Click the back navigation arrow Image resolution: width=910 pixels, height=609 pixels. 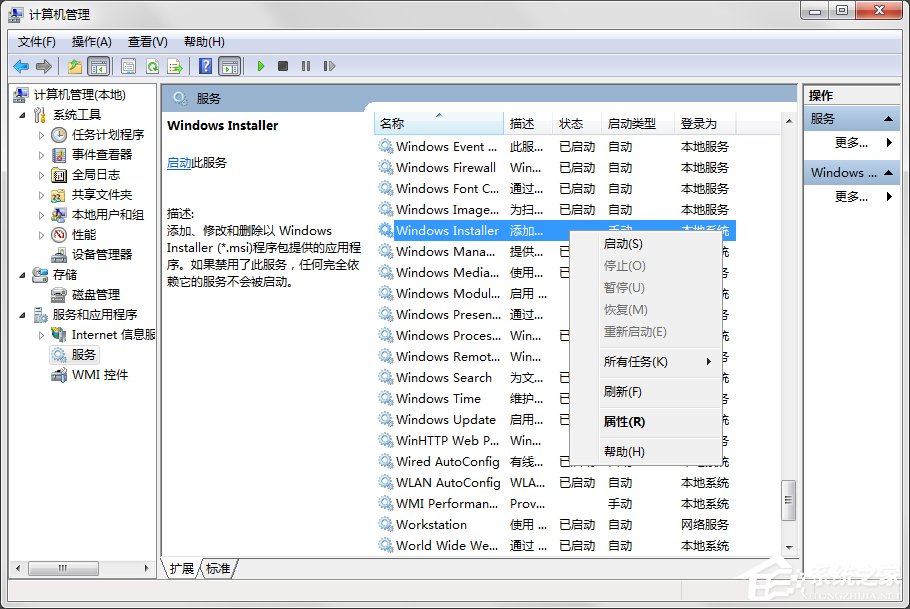click(x=20, y=66)
